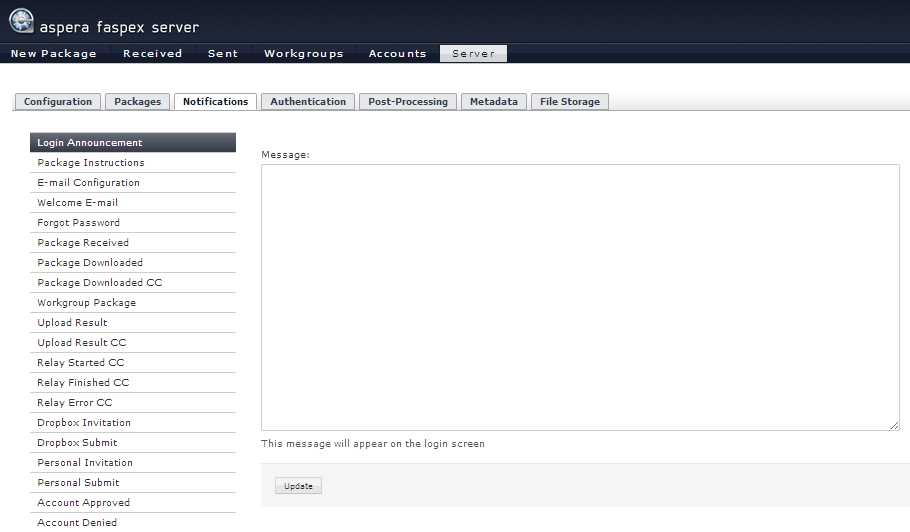The image size is (910, 532).
Task: Select Dropbox Submit notification
Action: click(x=133, y=443)
